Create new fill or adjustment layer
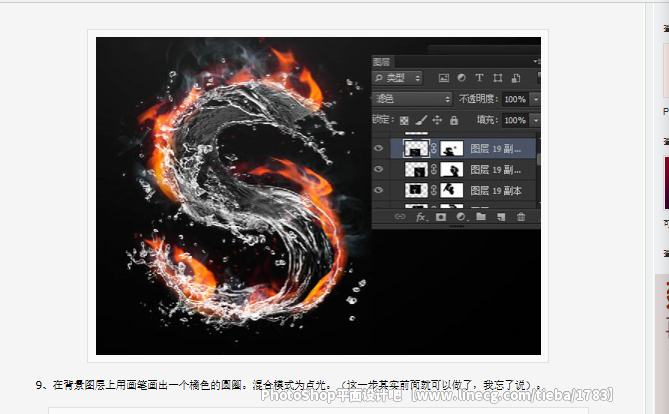This screenshot has height=414, width=669. tap(461, 217)
